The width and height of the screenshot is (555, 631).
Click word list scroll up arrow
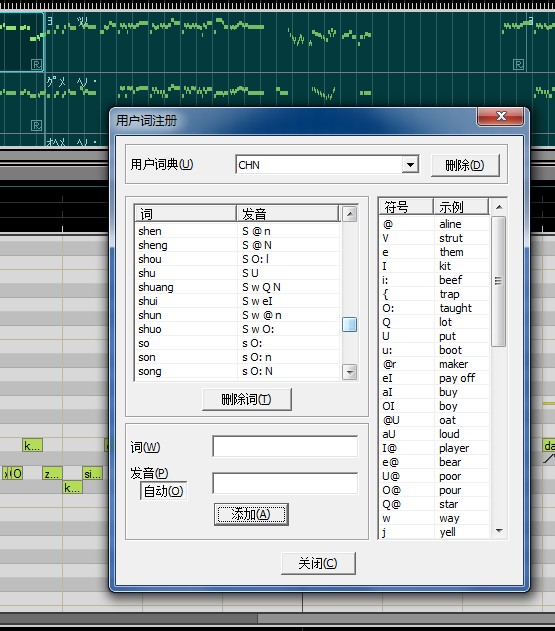(349, 214)
